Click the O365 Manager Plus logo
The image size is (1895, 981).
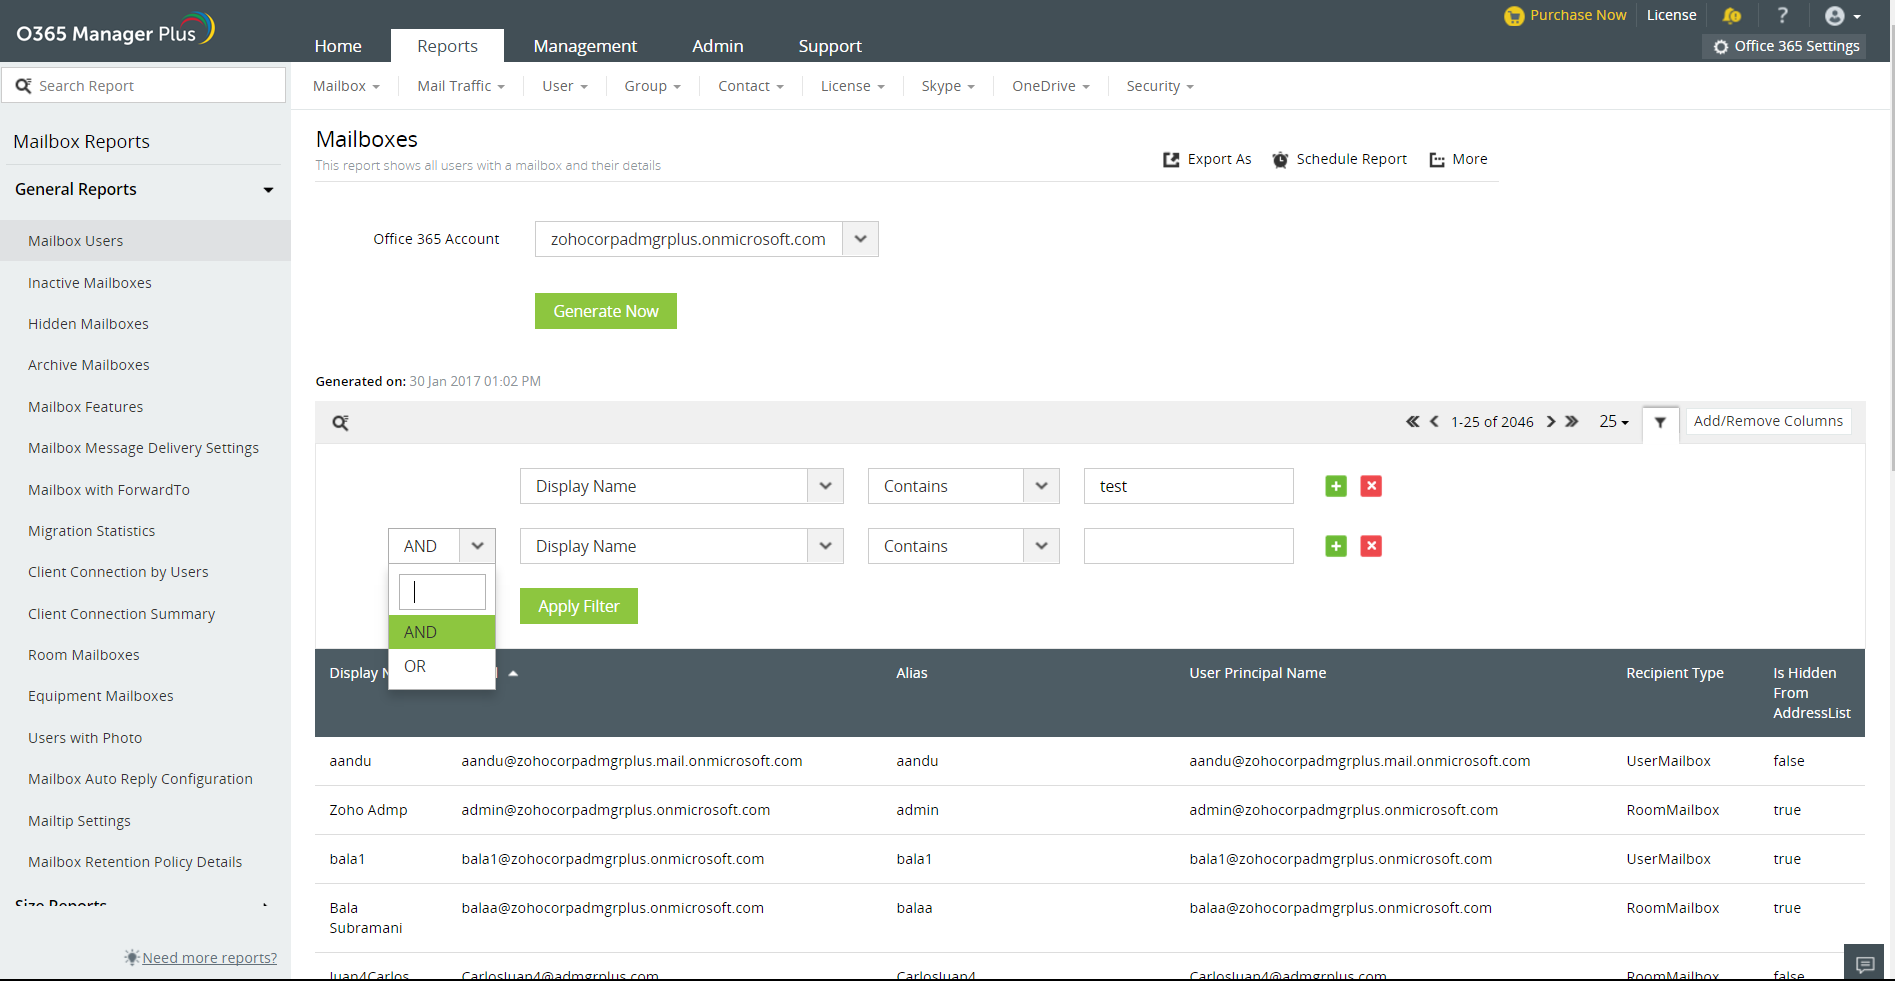(x=115, y=30)
